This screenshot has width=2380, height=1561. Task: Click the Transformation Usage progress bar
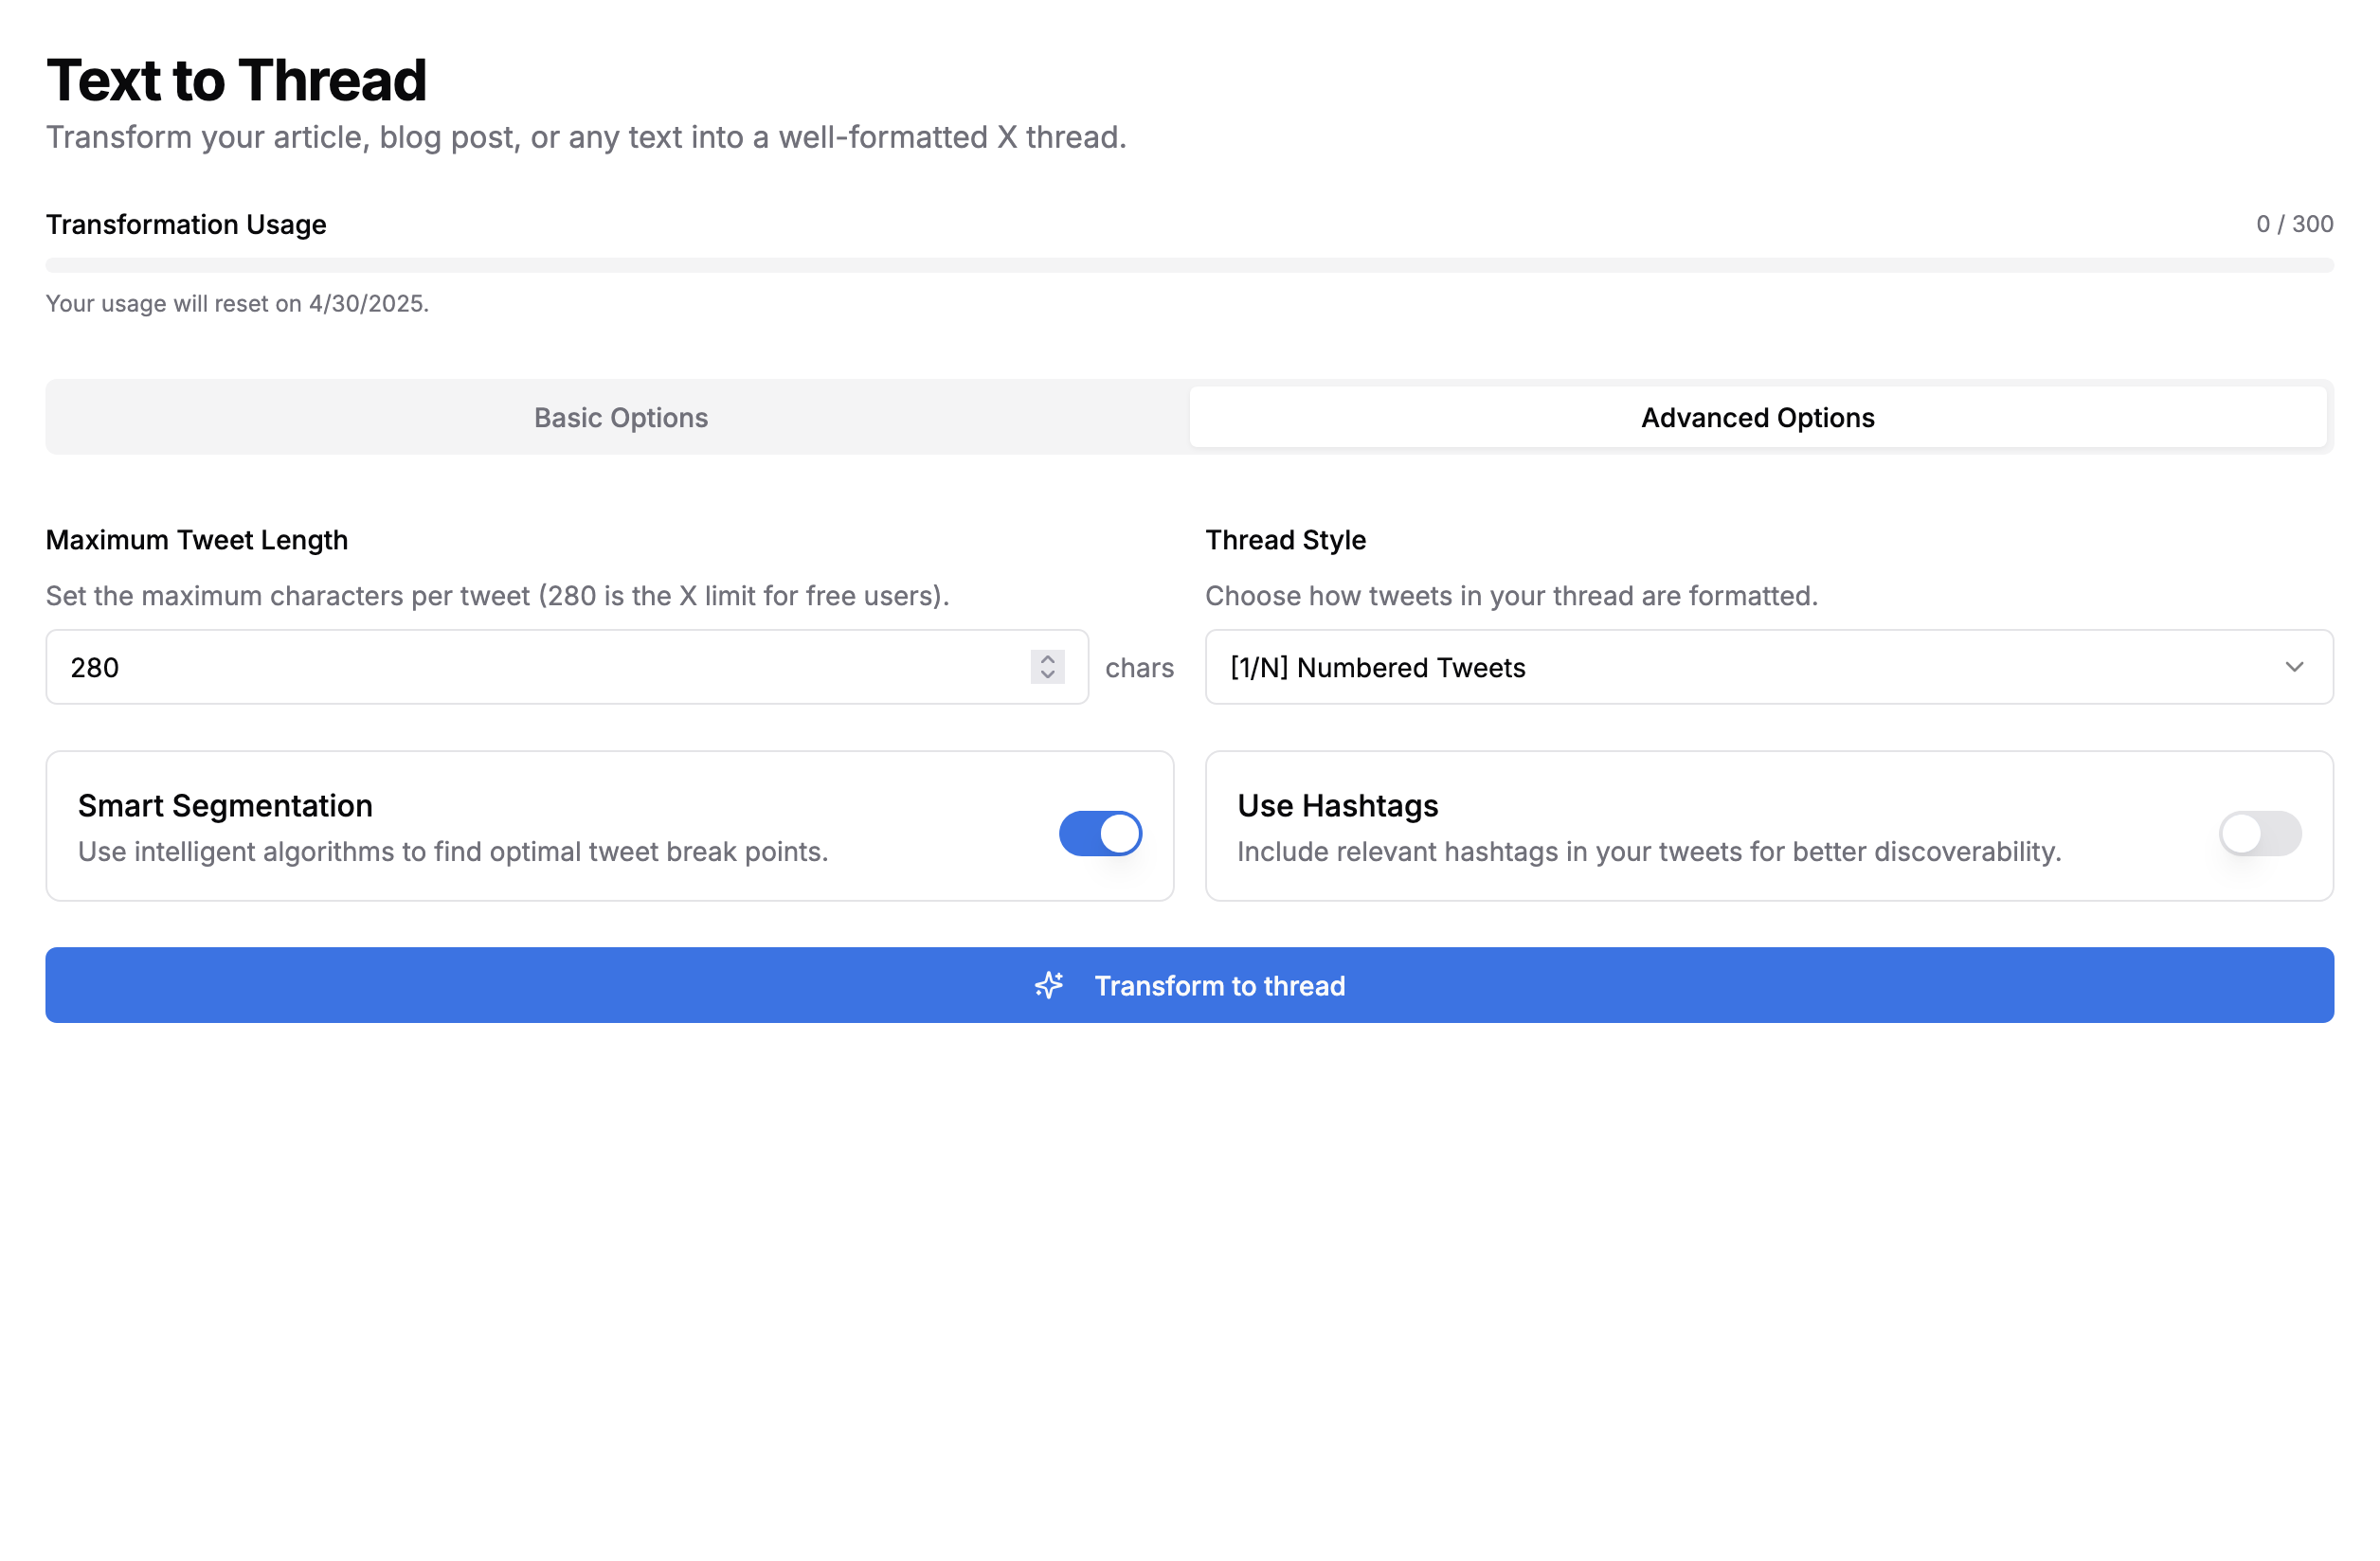[1189, 265]
